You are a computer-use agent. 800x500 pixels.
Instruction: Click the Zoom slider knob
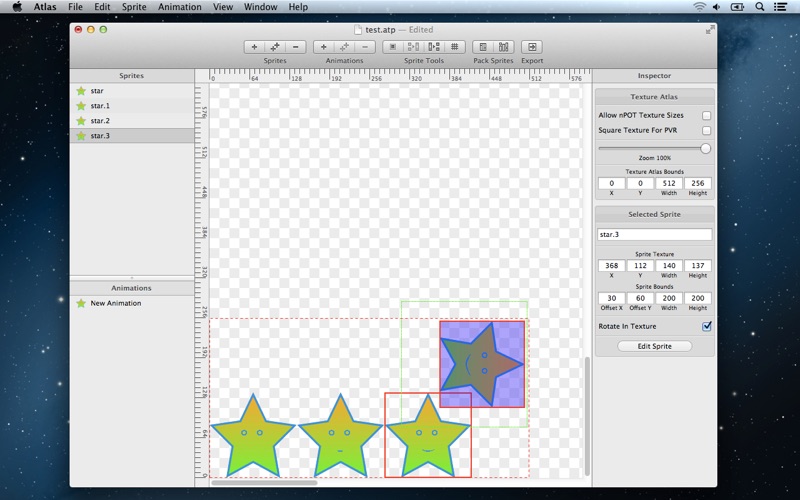click(x=706, y=148)
